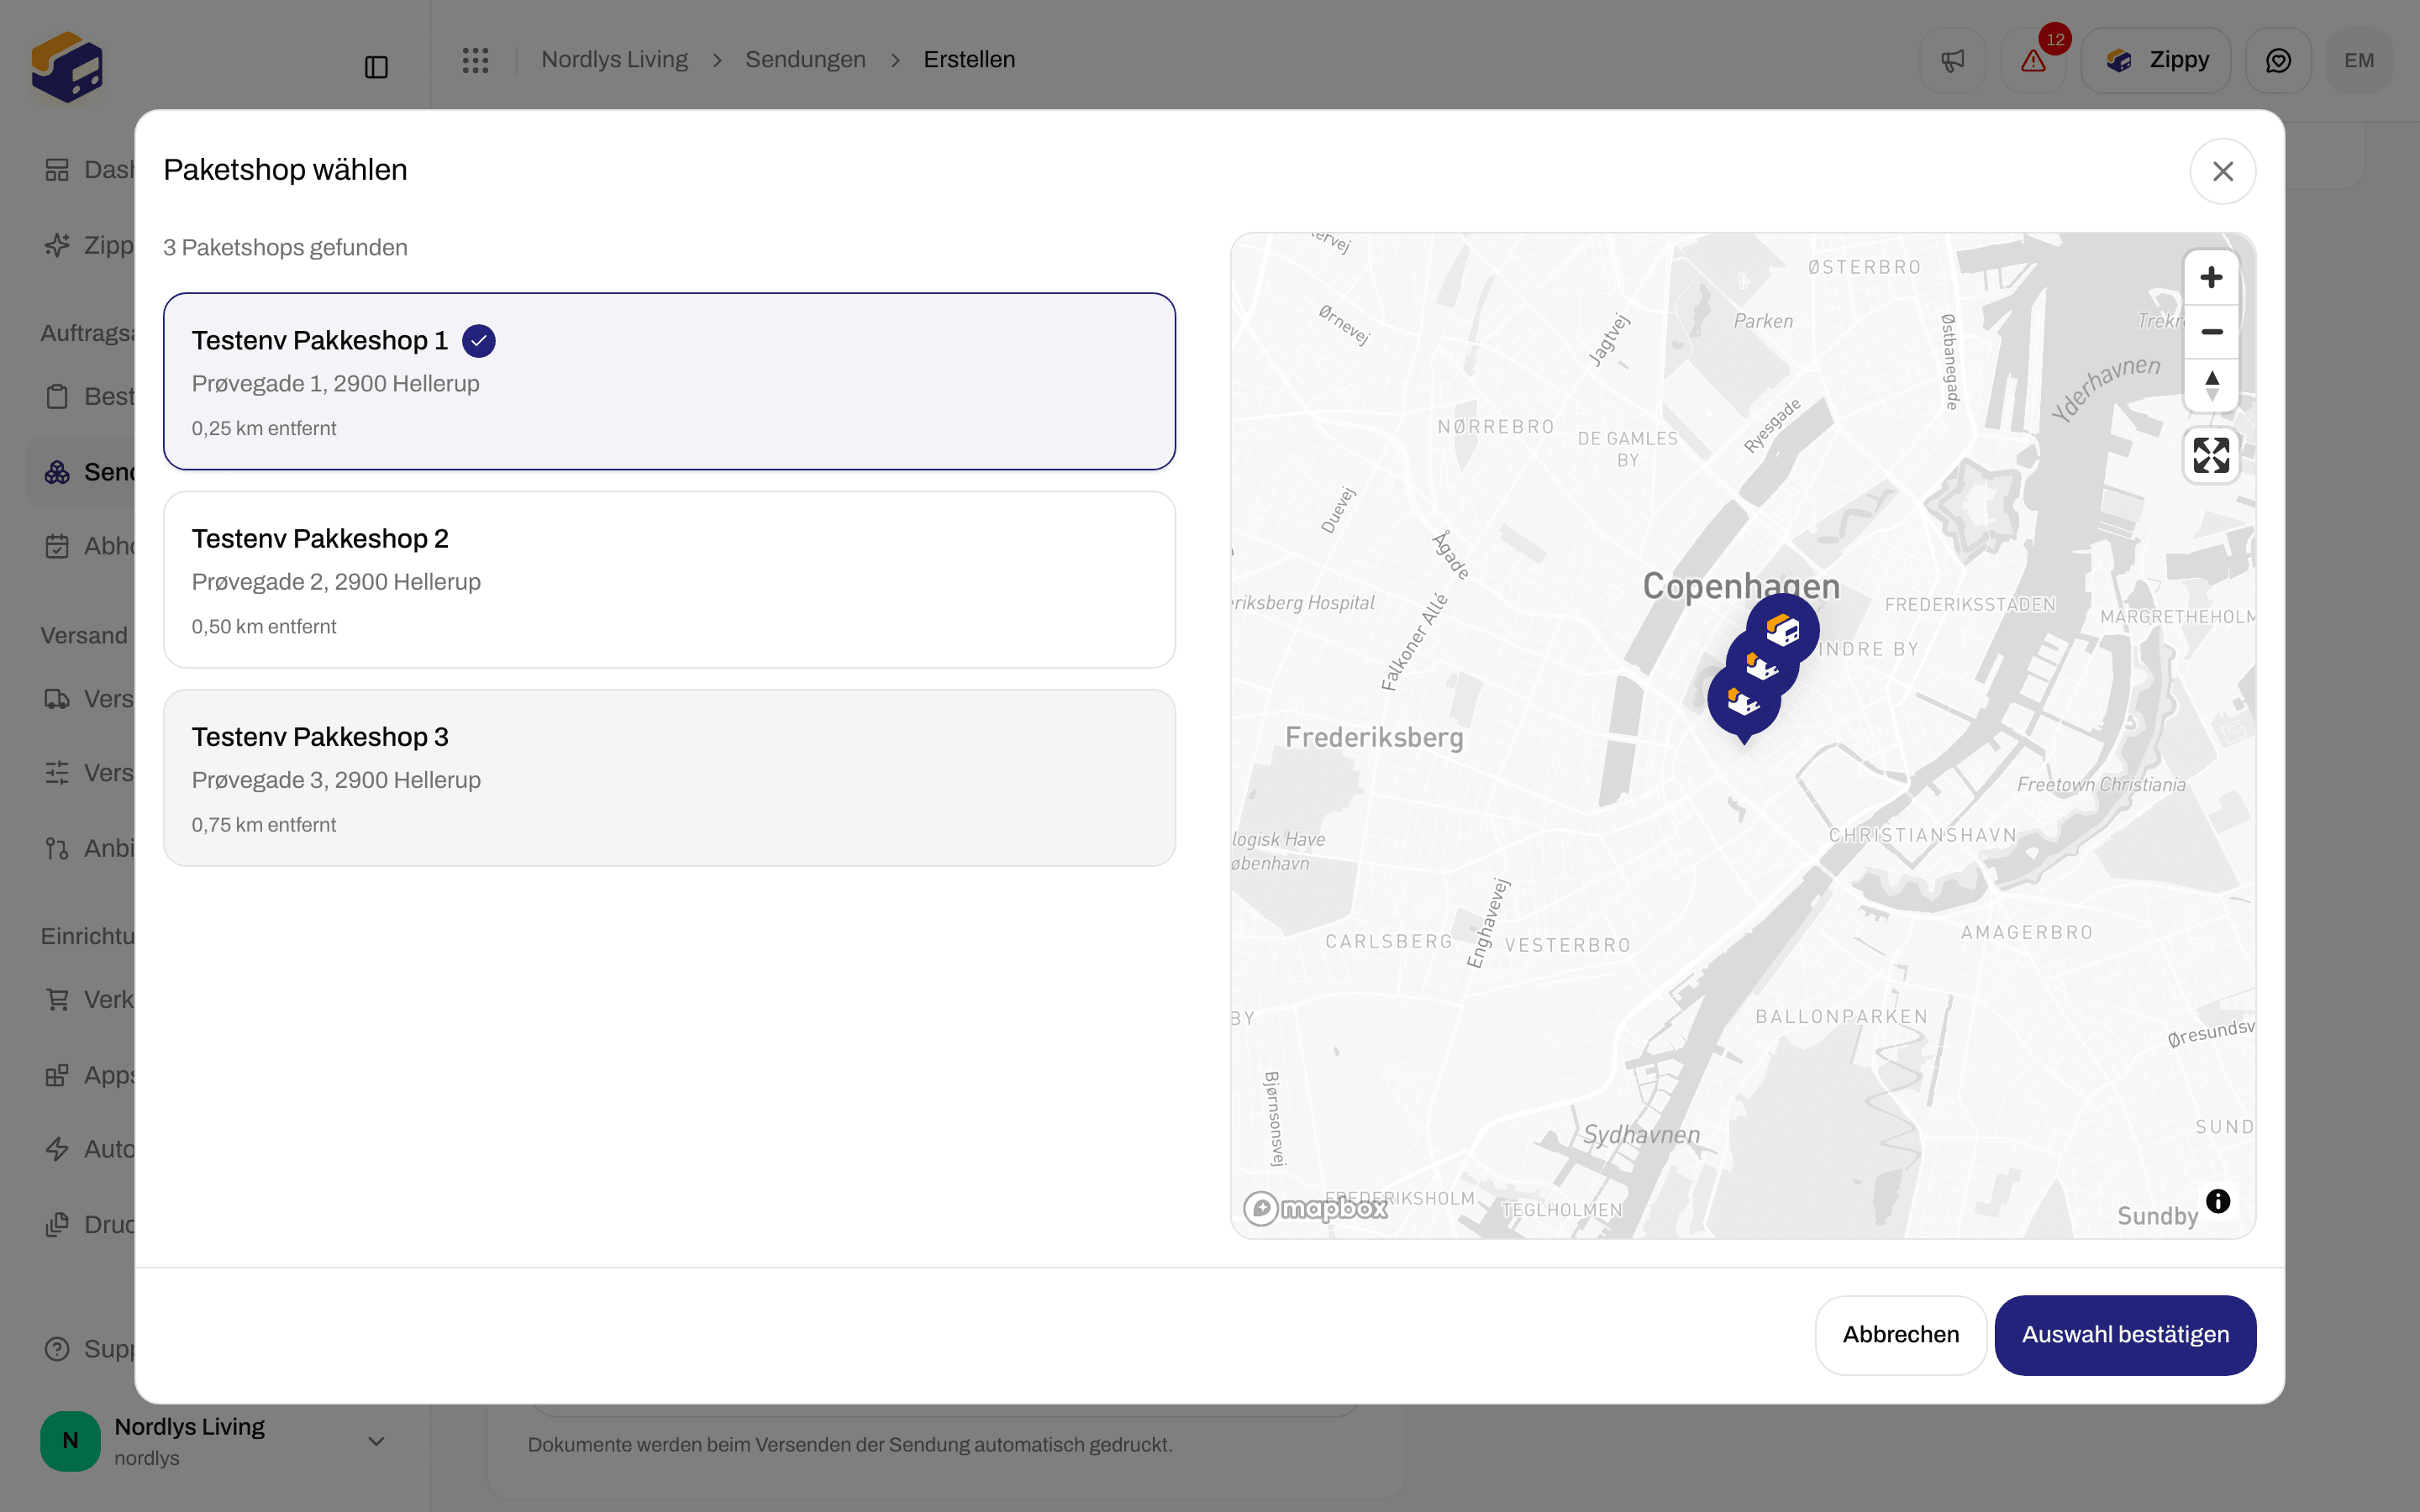Image resolution: width=2420 pixels, height=1512 pixels.
Task: Select Testenv Pakkeshop 1 option
Action: point(669,381)
